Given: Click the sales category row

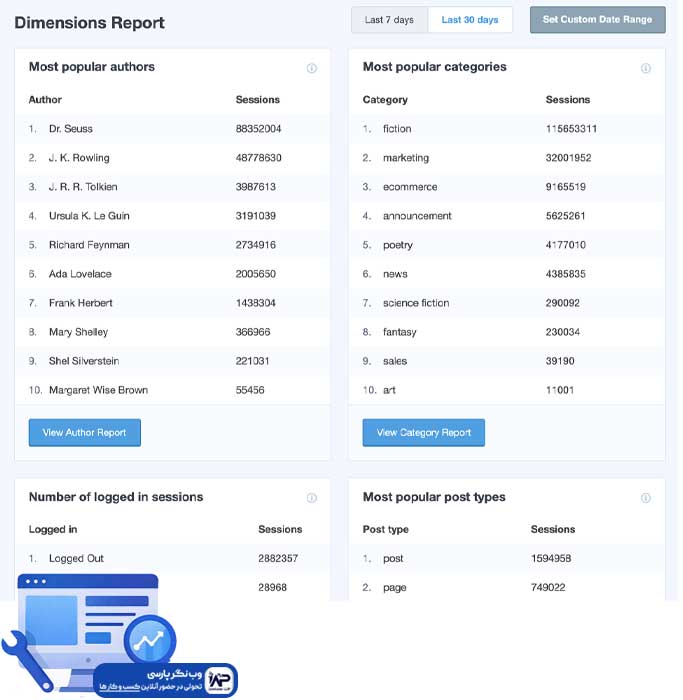Looking at the screenshot, I should coord(507,361).
